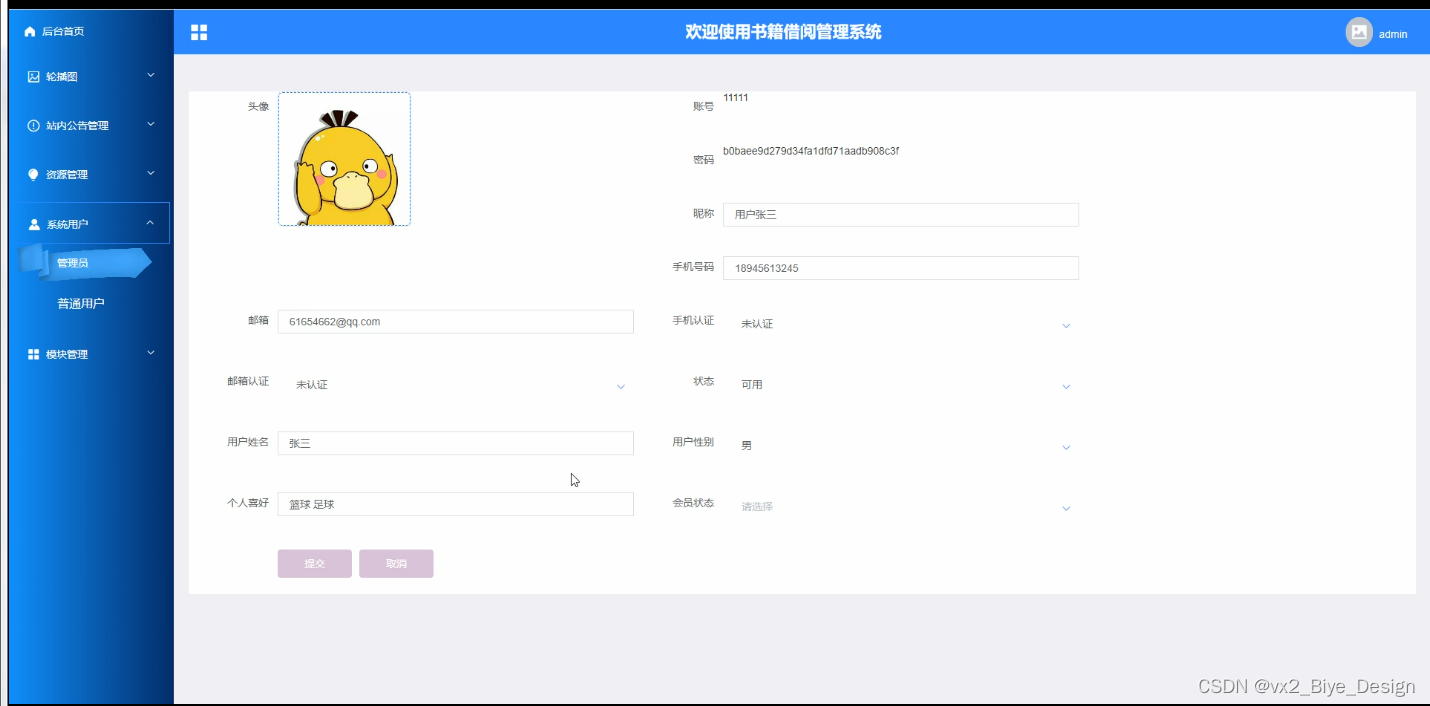1430x706 pixels.
Task: Click the 邮箱 input field
Action: (x=456, y=322)
